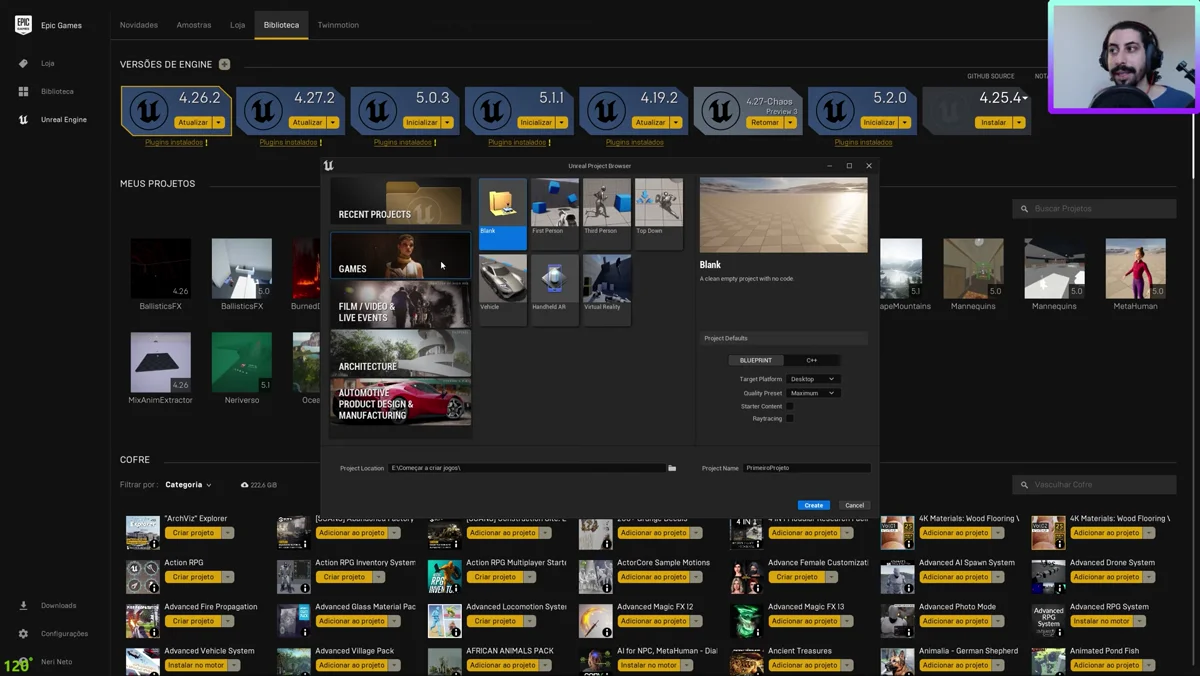Screen dimensions: 1200x676
Task: Click the 4.26.2 engine Unreal logo
Action: [x=149, y=111]
